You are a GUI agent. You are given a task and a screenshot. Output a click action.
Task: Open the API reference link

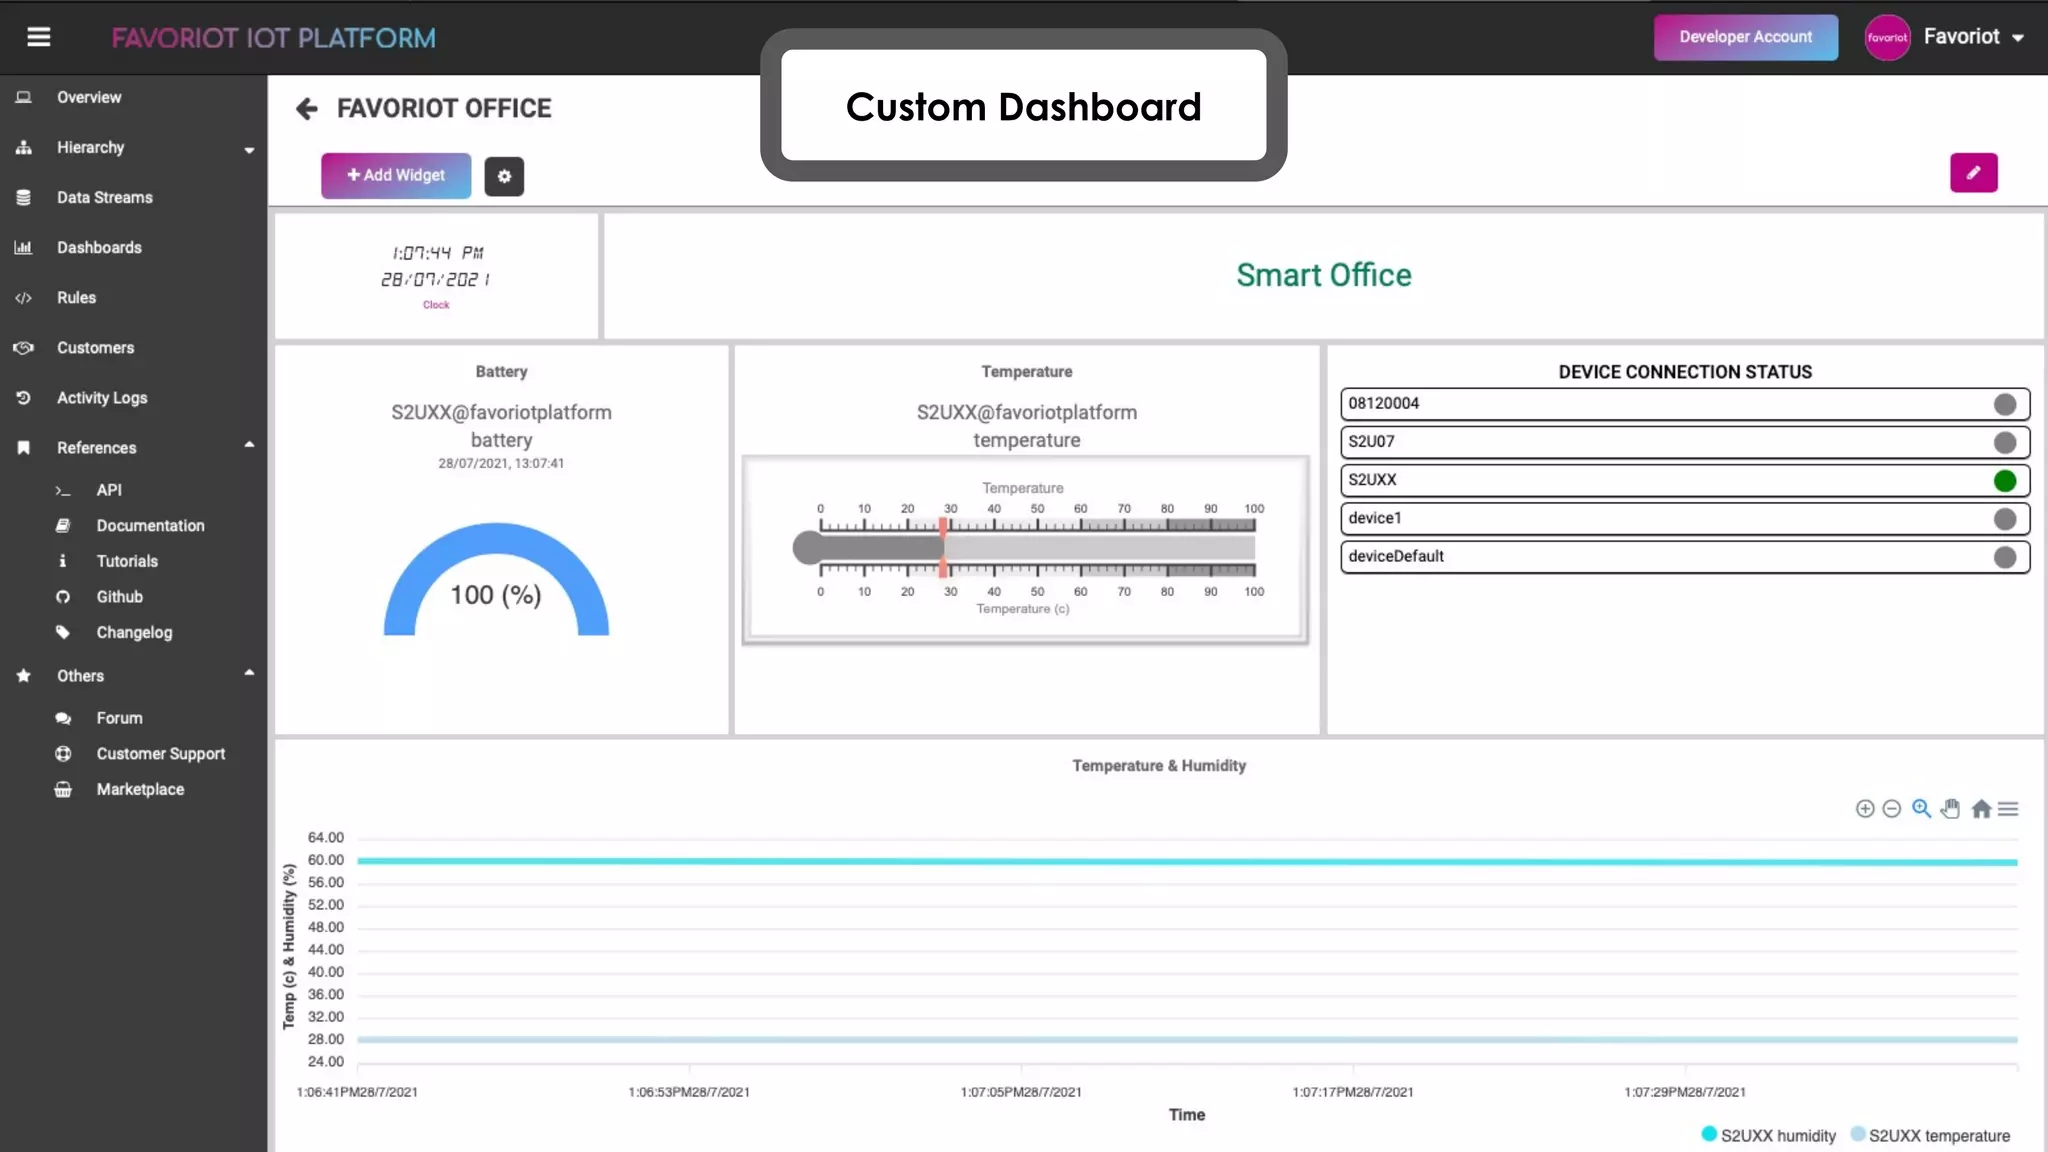pos(109,490)
